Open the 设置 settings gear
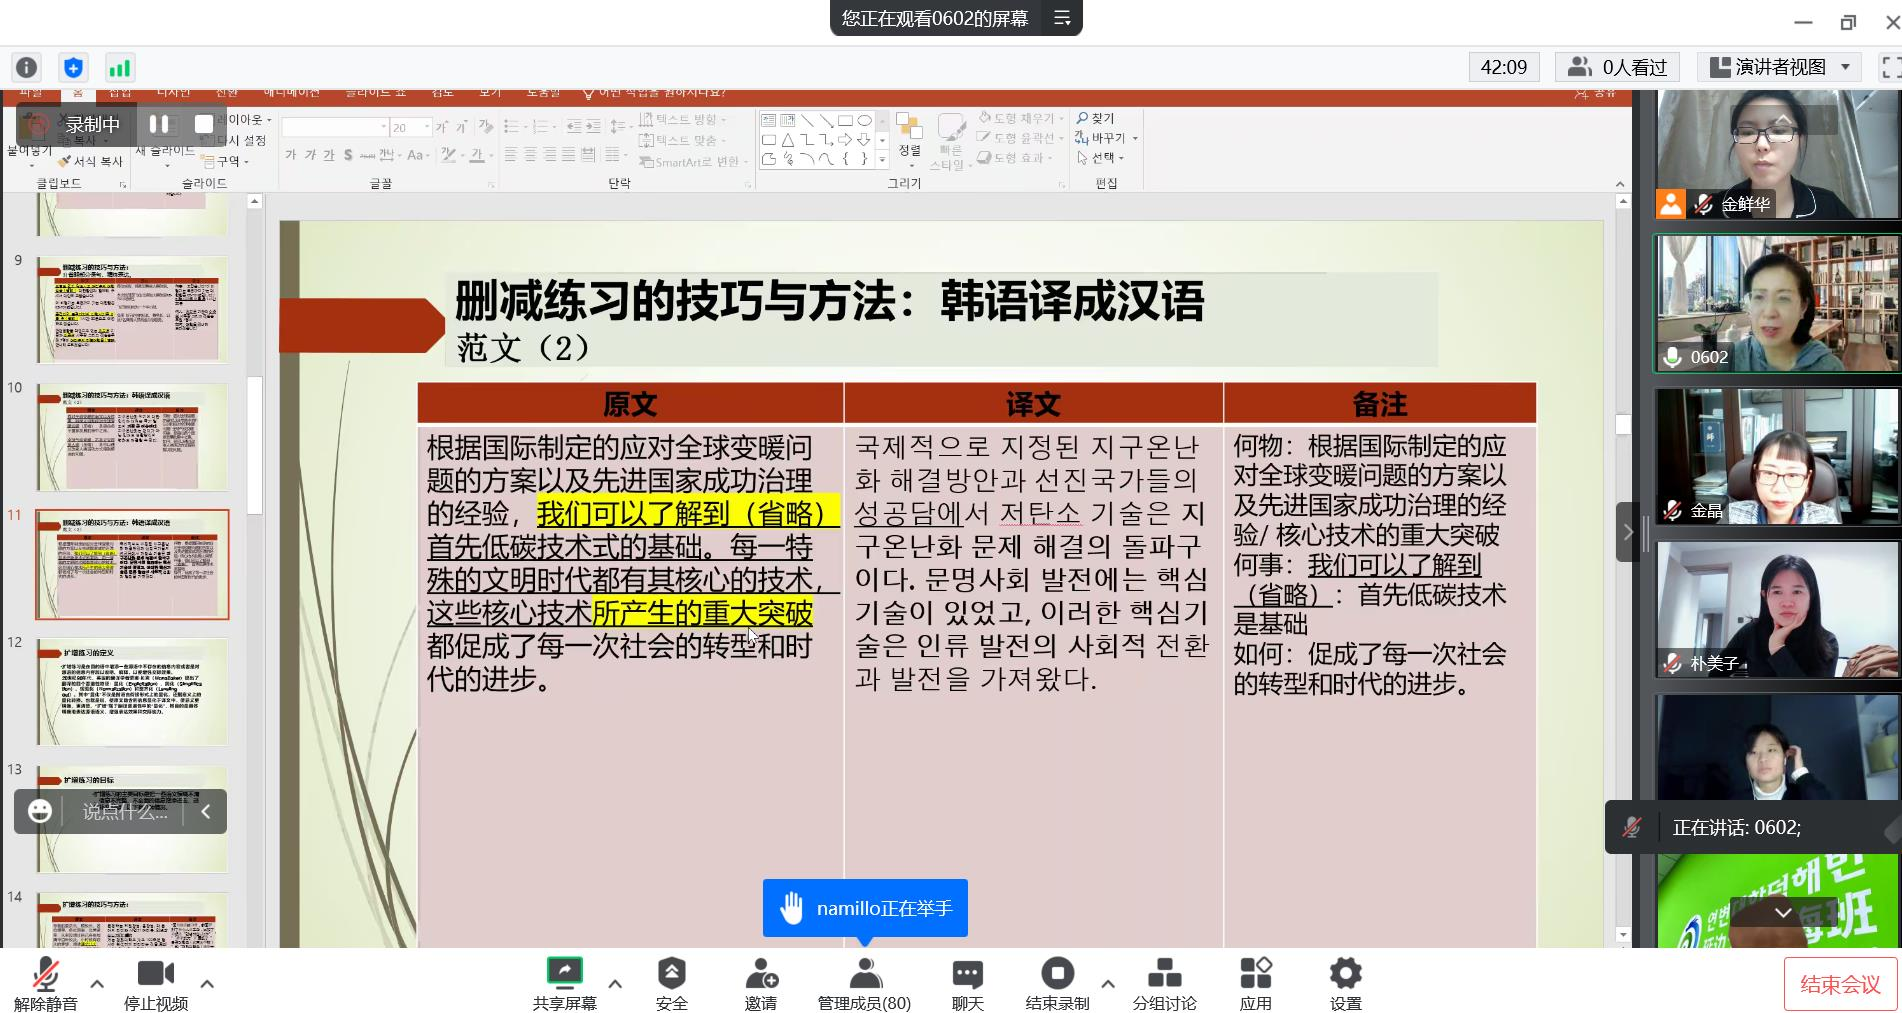This screenshot has width=1902, height=1013. 1345,983
